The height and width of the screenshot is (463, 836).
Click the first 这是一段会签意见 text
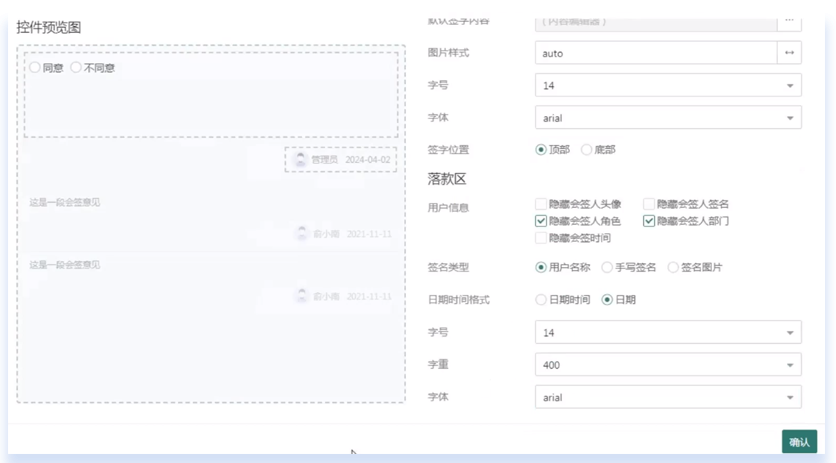pyautogui.click(x=65, y=202)
